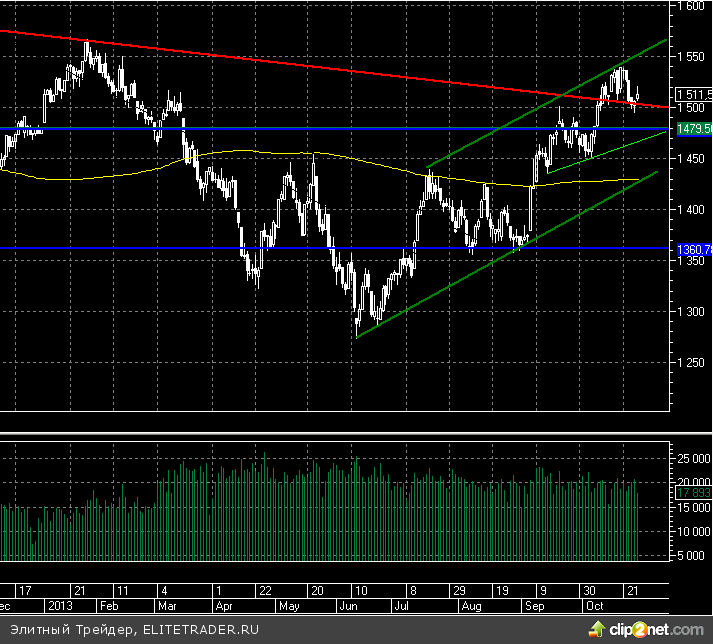Click the 5 000 volume axis label
This screenshot has height=644, width=713.
tap(692, 556)
